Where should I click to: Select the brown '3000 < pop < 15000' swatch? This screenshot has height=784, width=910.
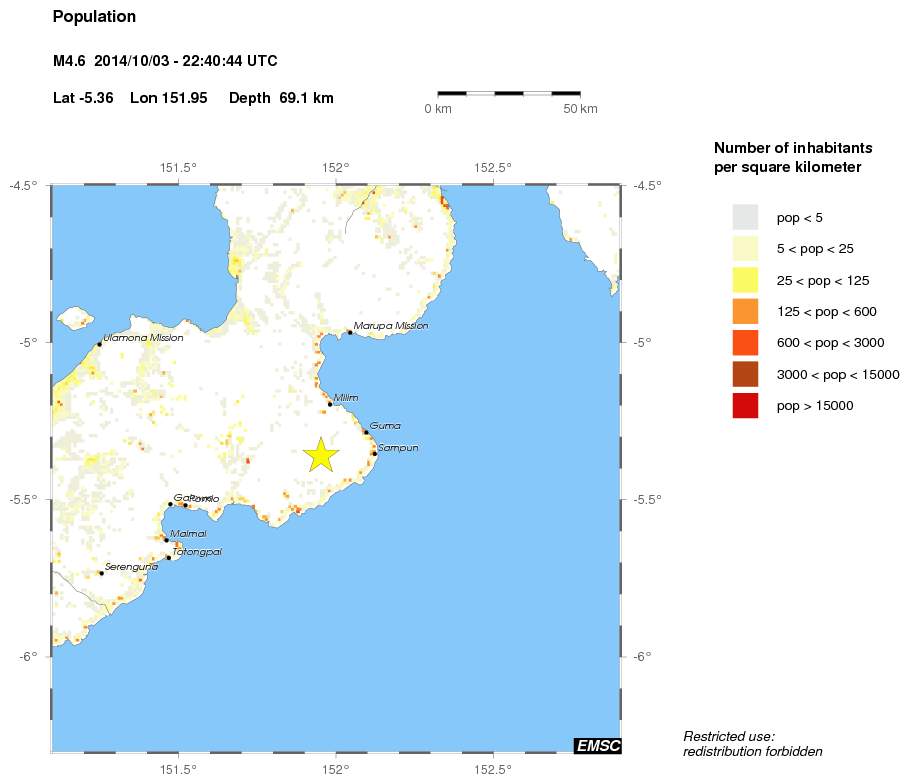click(745, 374)
